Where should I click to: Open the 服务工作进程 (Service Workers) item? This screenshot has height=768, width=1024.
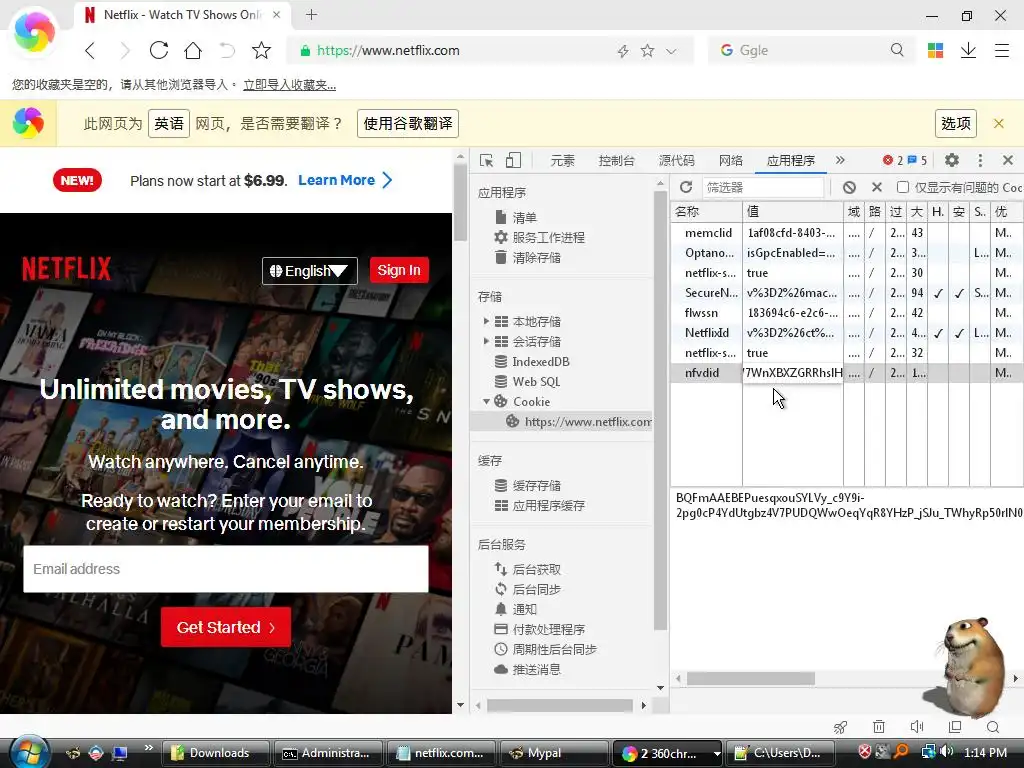[549, 237]
